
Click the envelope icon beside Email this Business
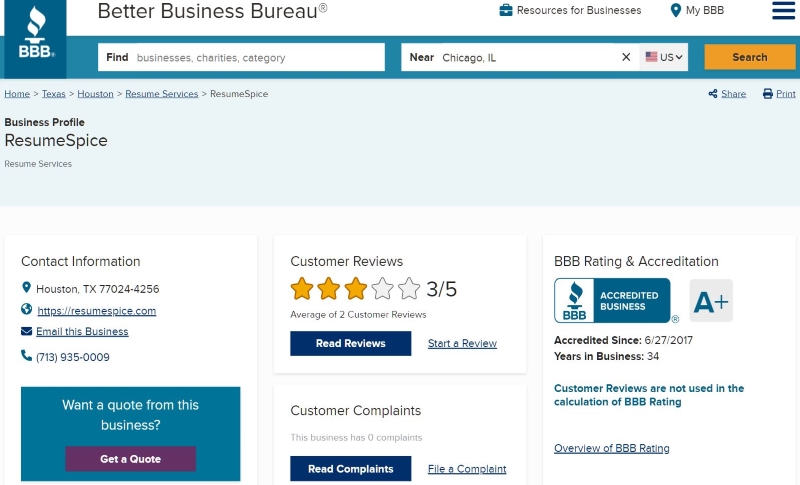(27, 331)
